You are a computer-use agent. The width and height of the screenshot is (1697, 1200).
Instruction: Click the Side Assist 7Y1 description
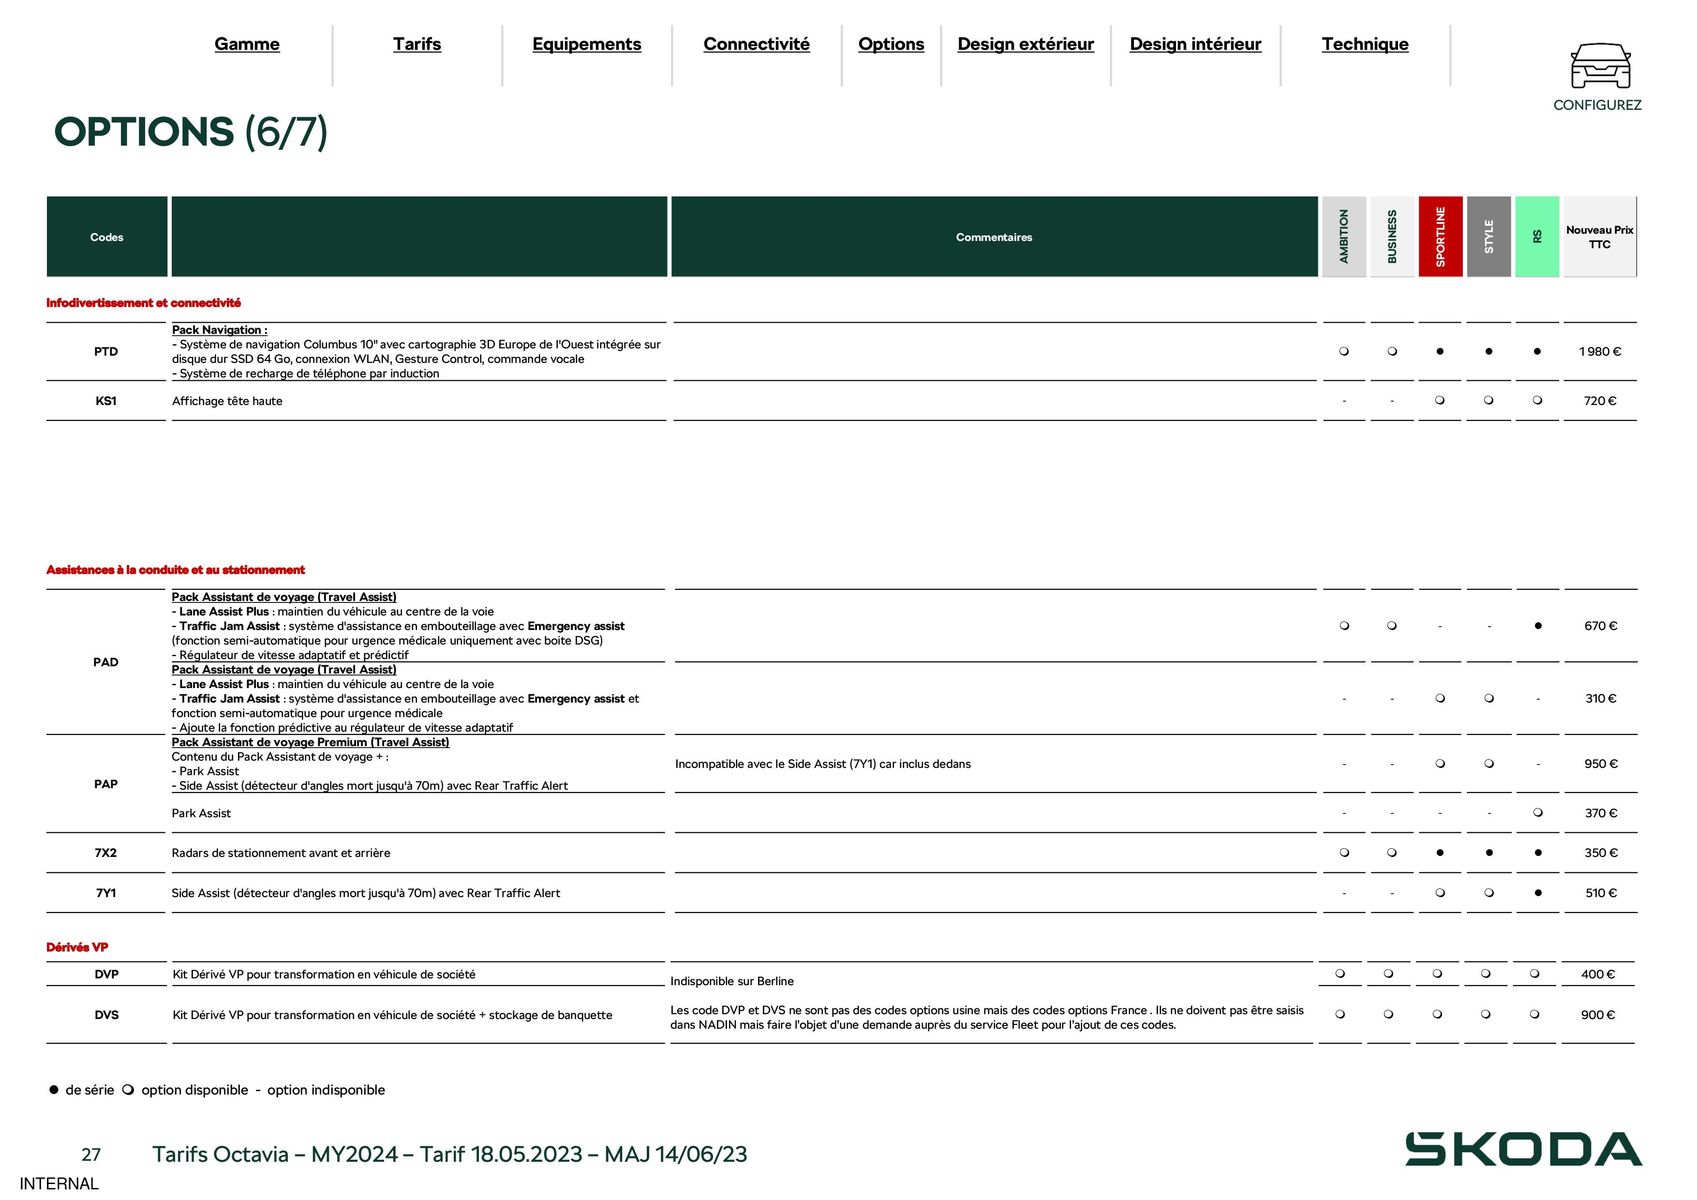(x=366, y=893)
